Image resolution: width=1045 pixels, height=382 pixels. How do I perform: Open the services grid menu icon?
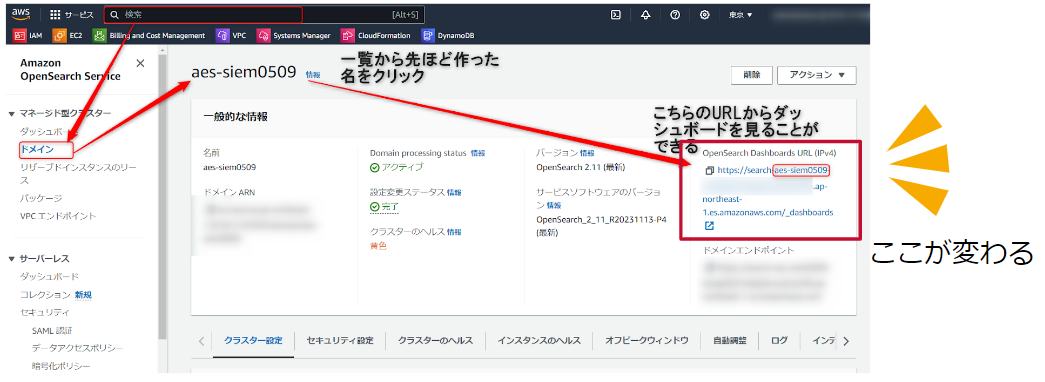[x=55, y=15]
